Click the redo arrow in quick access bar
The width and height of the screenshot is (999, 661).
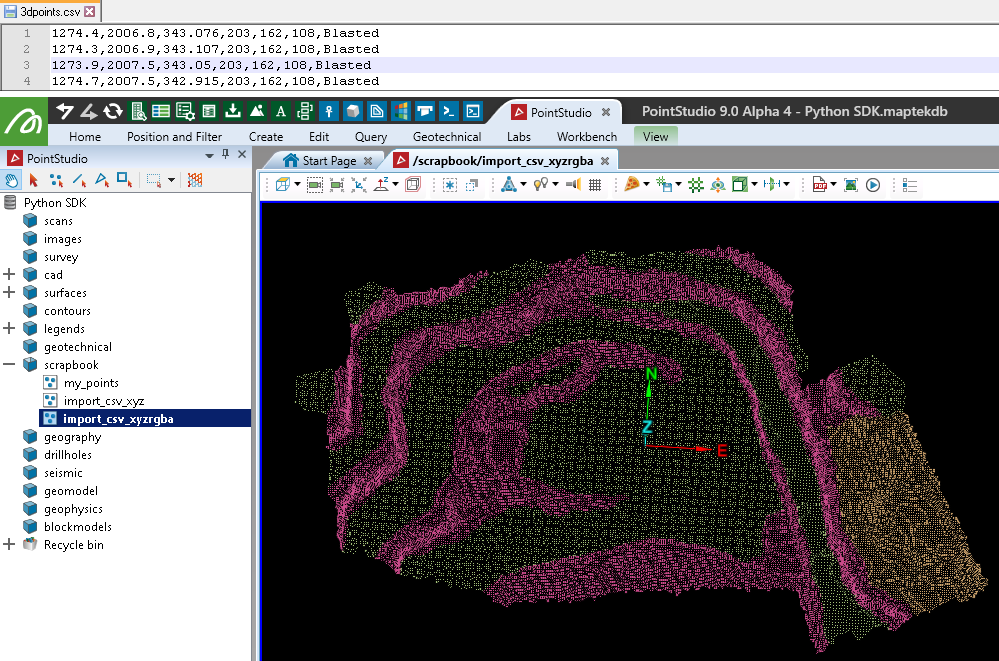pos(88,112)
